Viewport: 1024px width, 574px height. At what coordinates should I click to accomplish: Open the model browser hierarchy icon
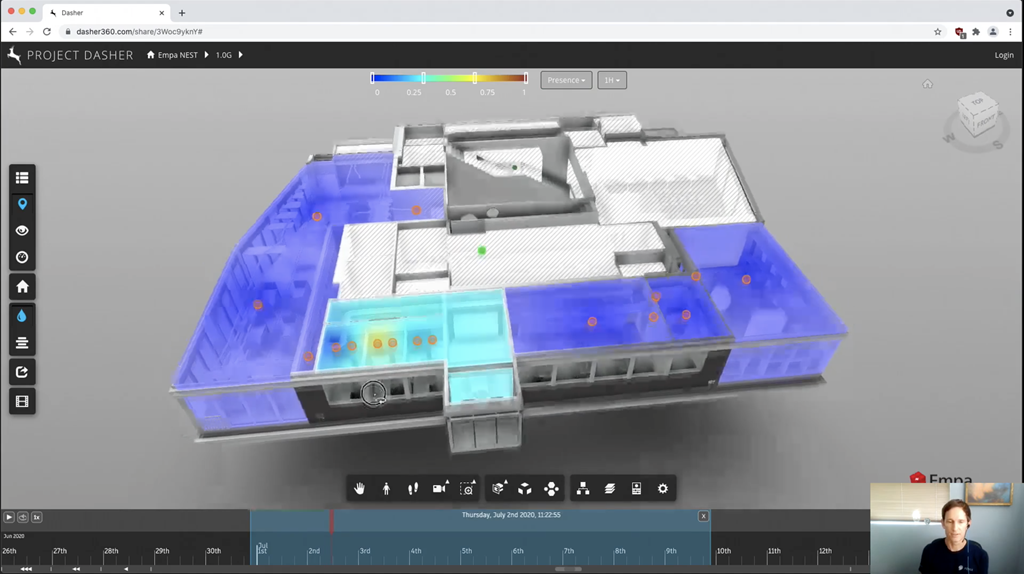[583, 488]
